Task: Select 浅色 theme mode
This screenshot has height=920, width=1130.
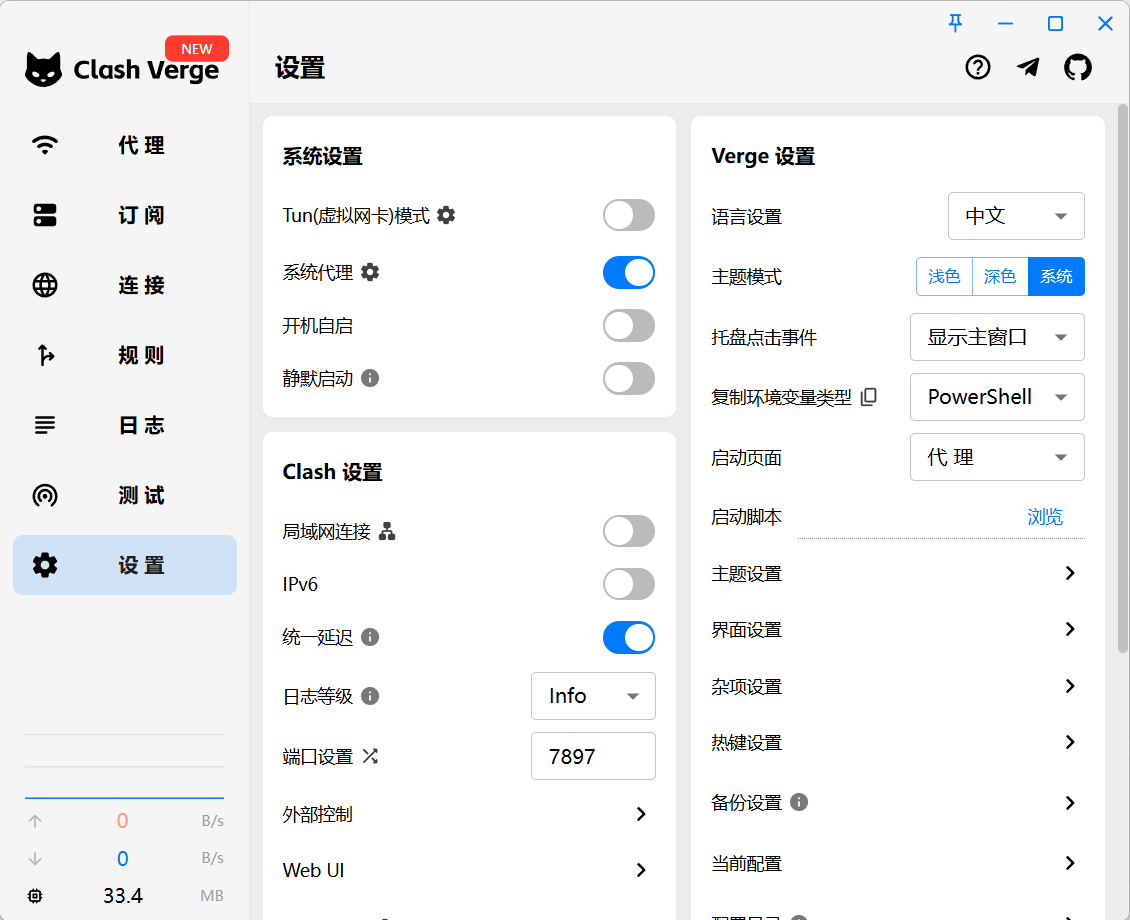Action: pos(944,276)
